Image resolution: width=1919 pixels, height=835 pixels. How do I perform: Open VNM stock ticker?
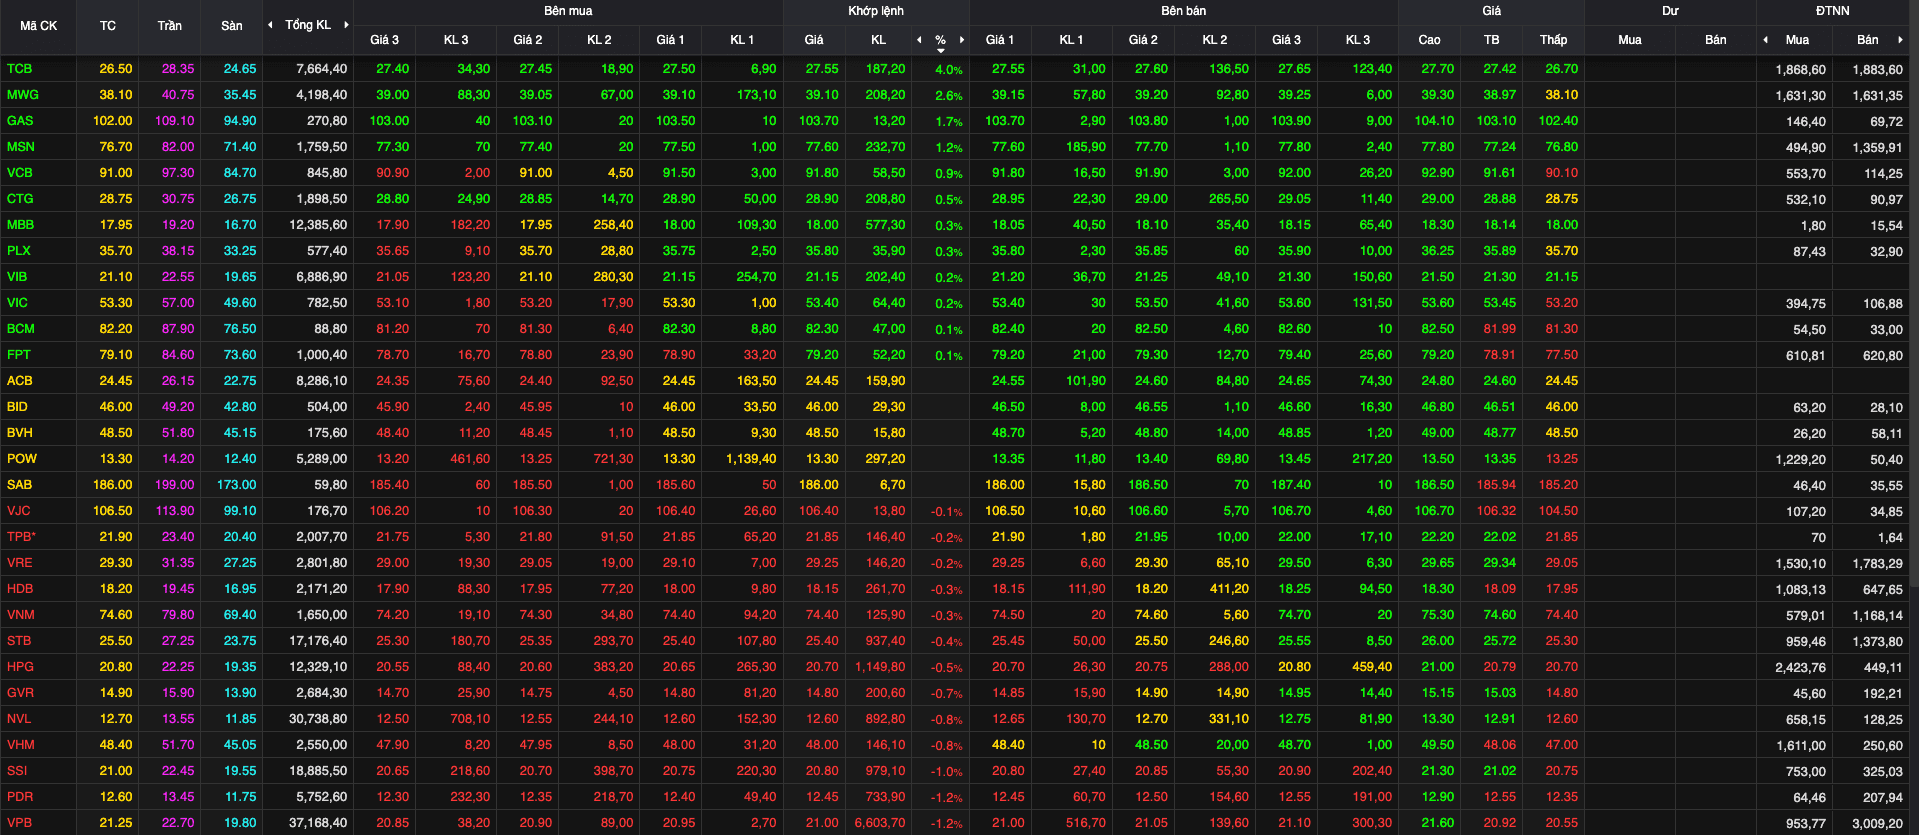point(20,615)
